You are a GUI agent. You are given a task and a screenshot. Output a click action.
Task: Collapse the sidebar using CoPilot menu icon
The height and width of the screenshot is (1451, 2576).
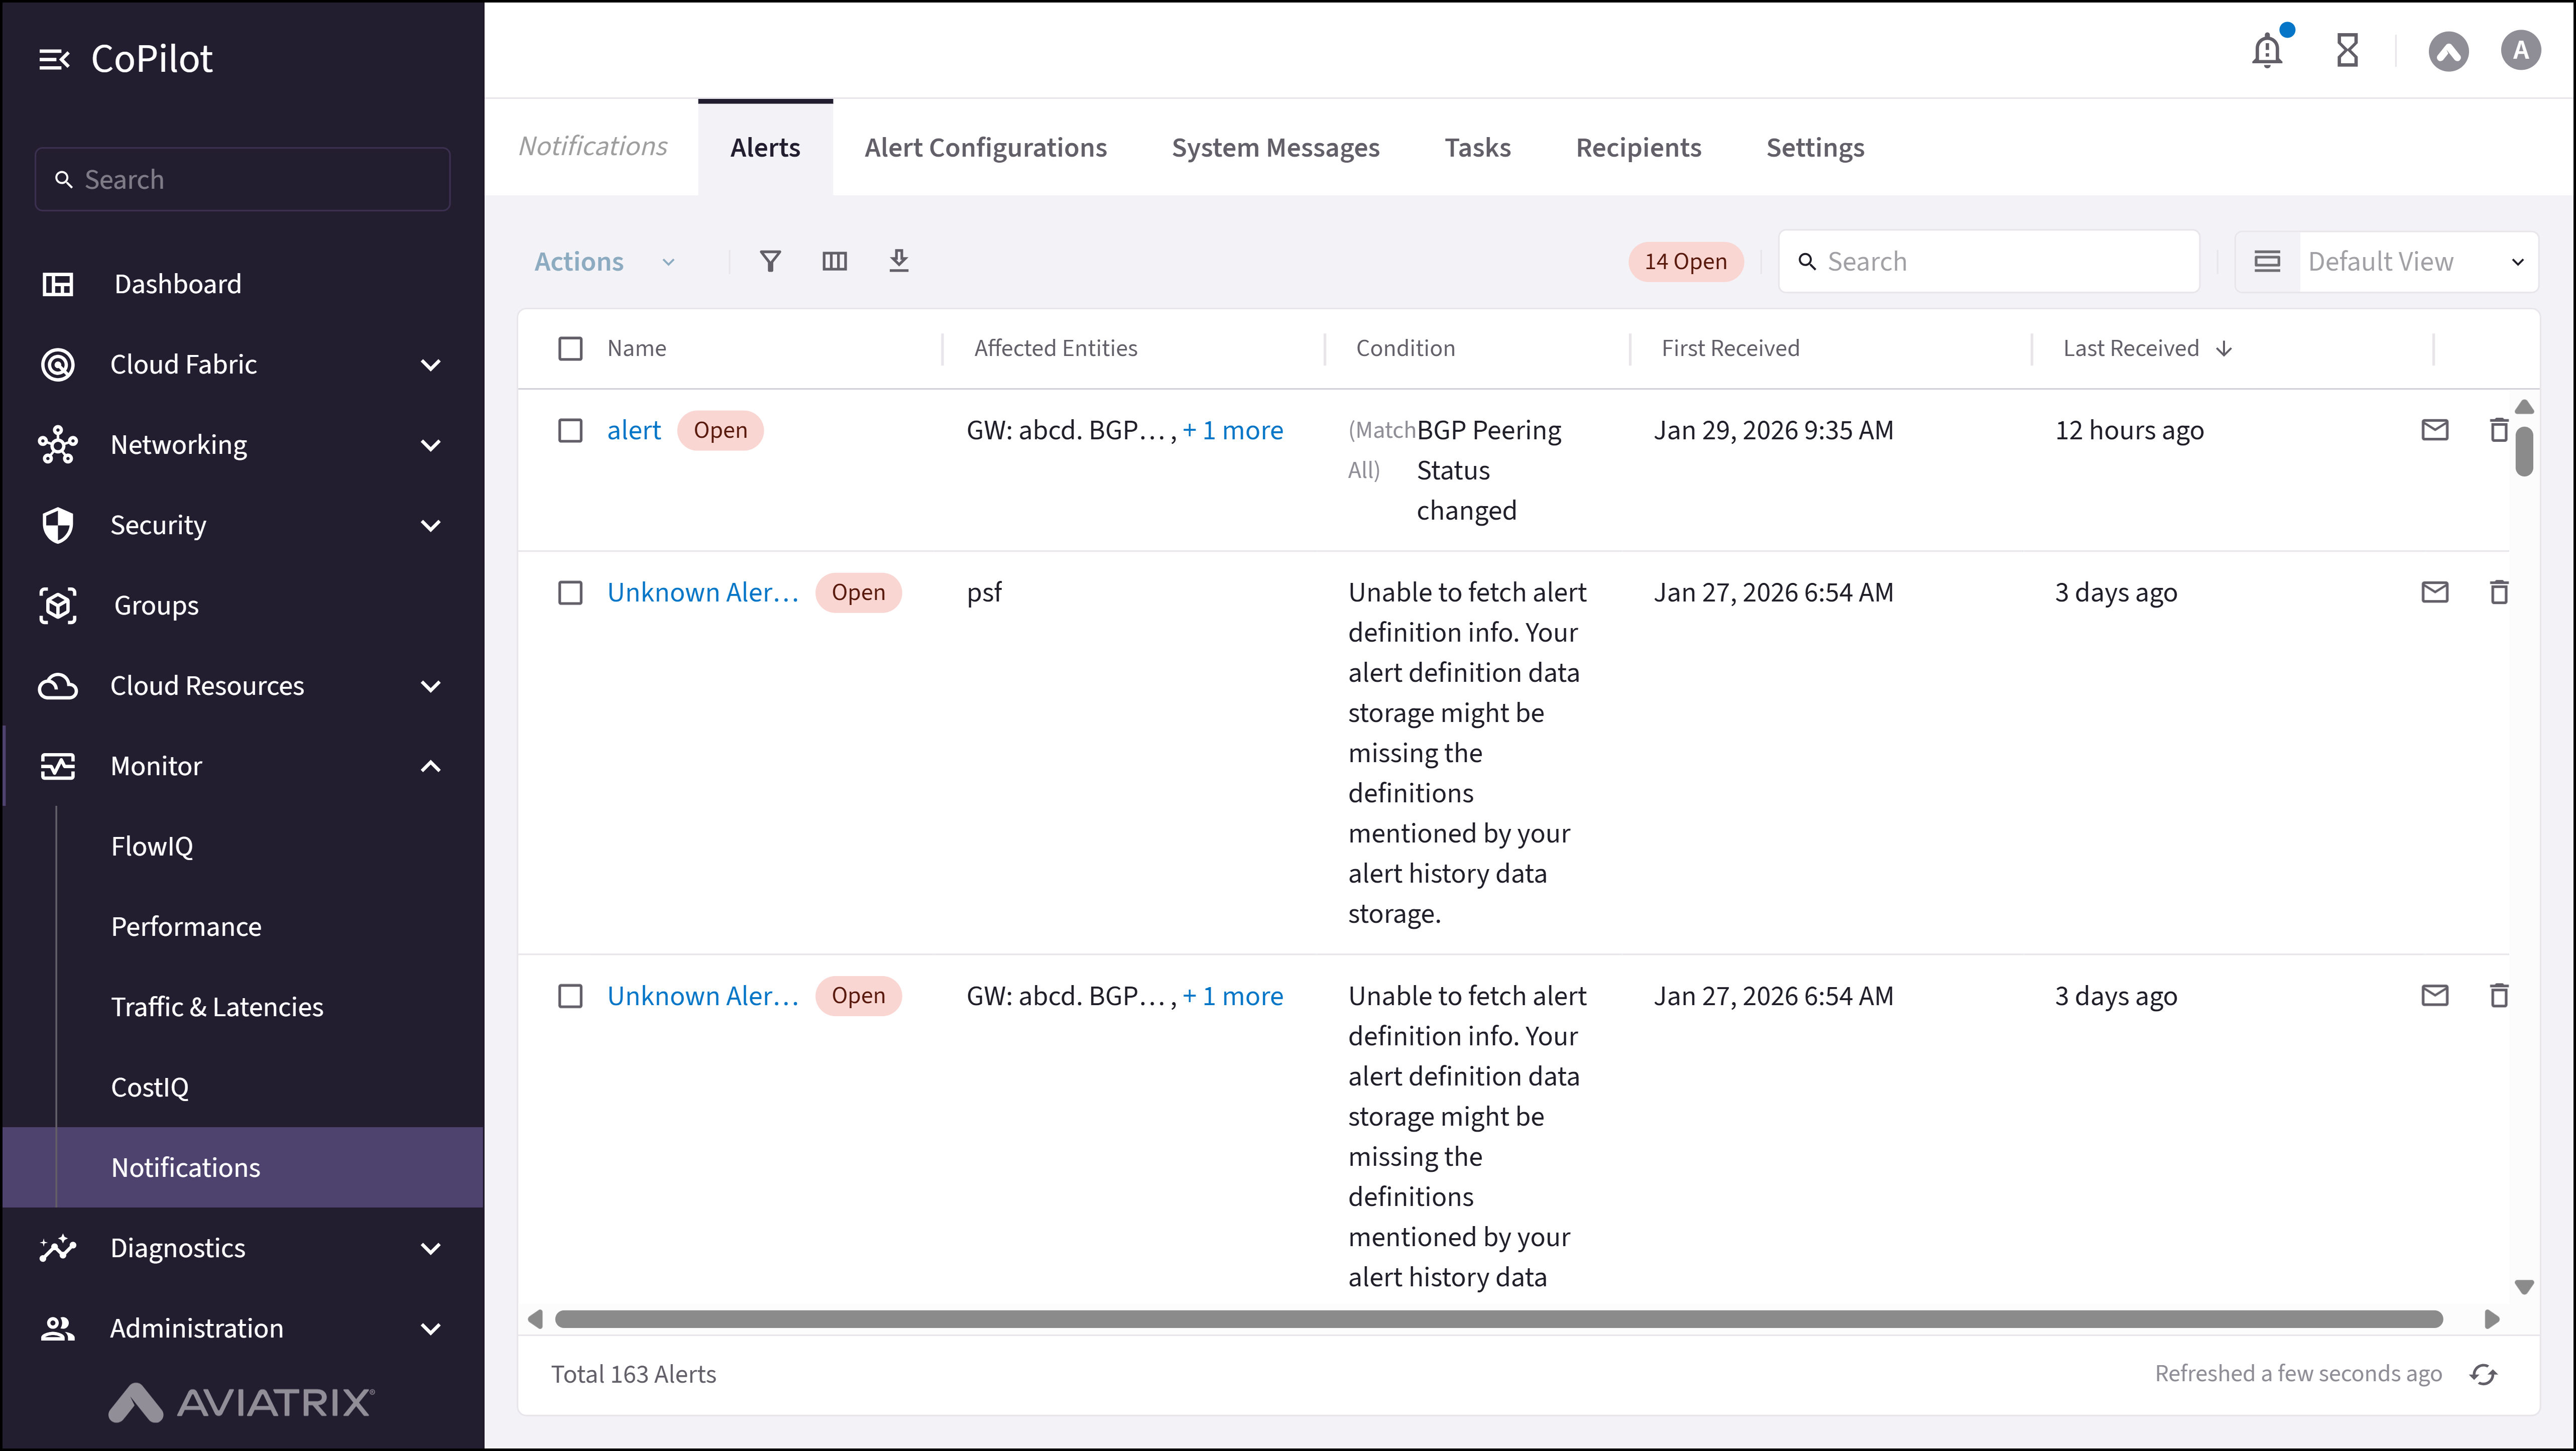(54, 59)
